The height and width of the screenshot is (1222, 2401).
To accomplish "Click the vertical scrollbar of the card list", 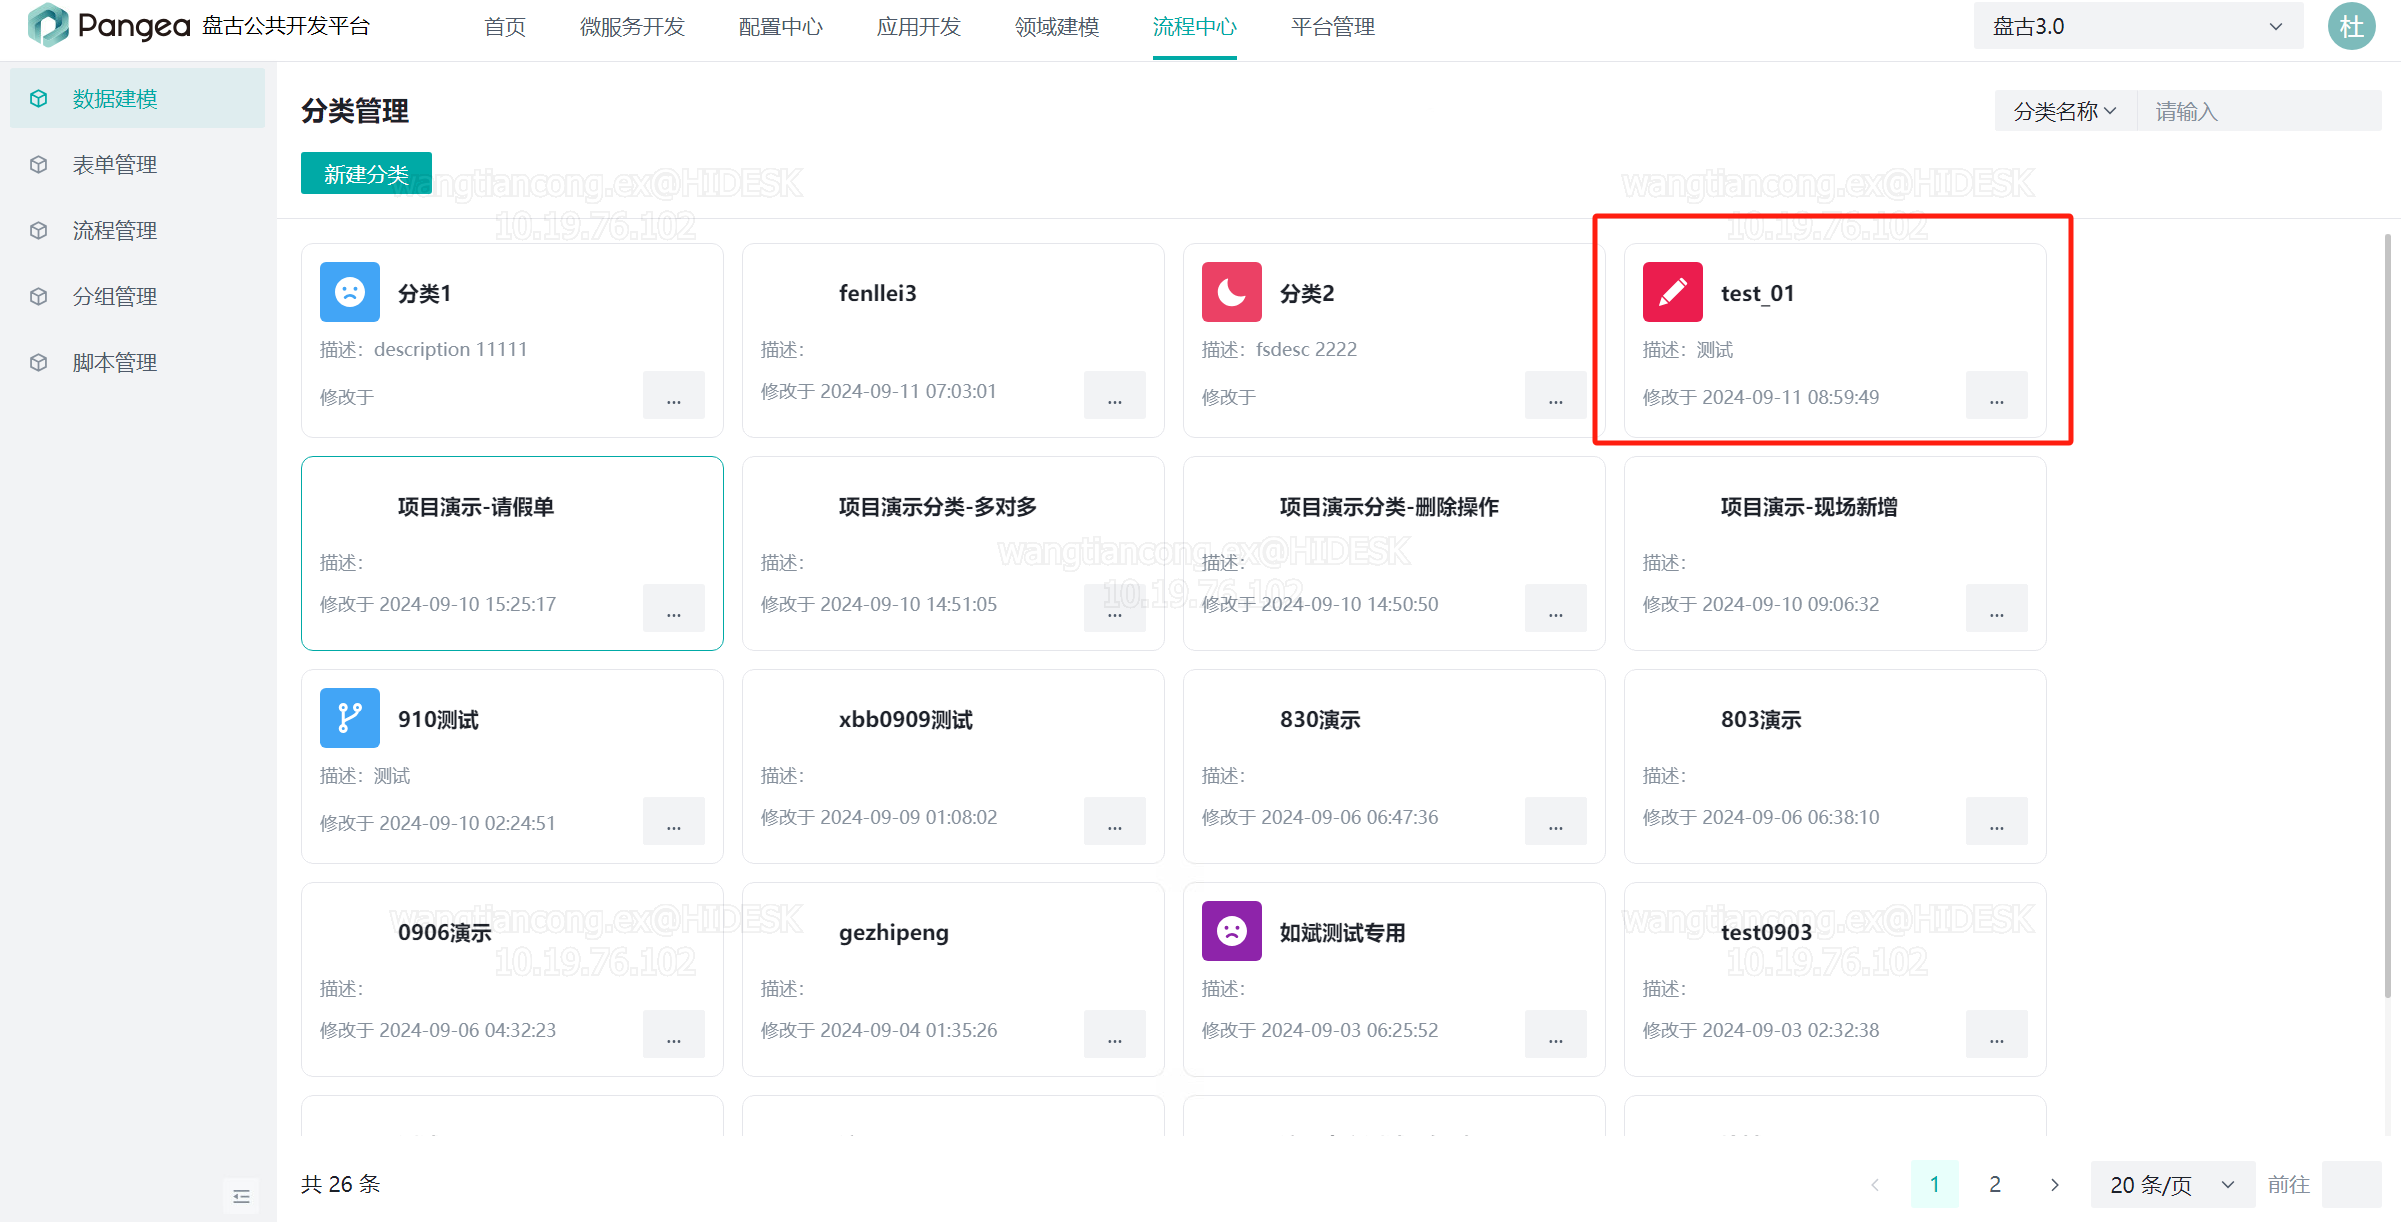I will point(2388,615).
